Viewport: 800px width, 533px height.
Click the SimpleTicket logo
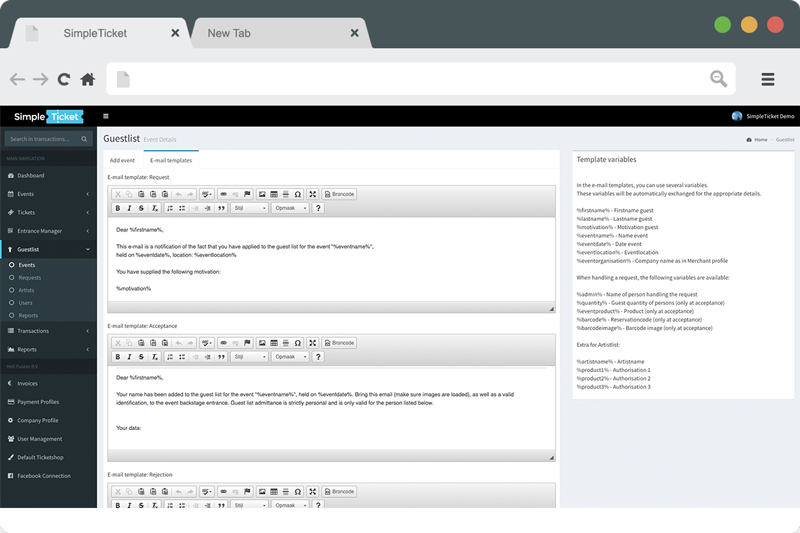pyautogui.click(x=48, y=116)
